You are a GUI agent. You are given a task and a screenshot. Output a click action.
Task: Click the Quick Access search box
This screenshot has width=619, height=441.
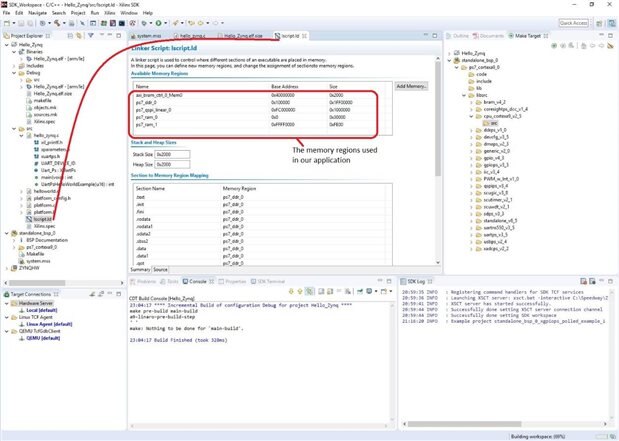(573, 22)
